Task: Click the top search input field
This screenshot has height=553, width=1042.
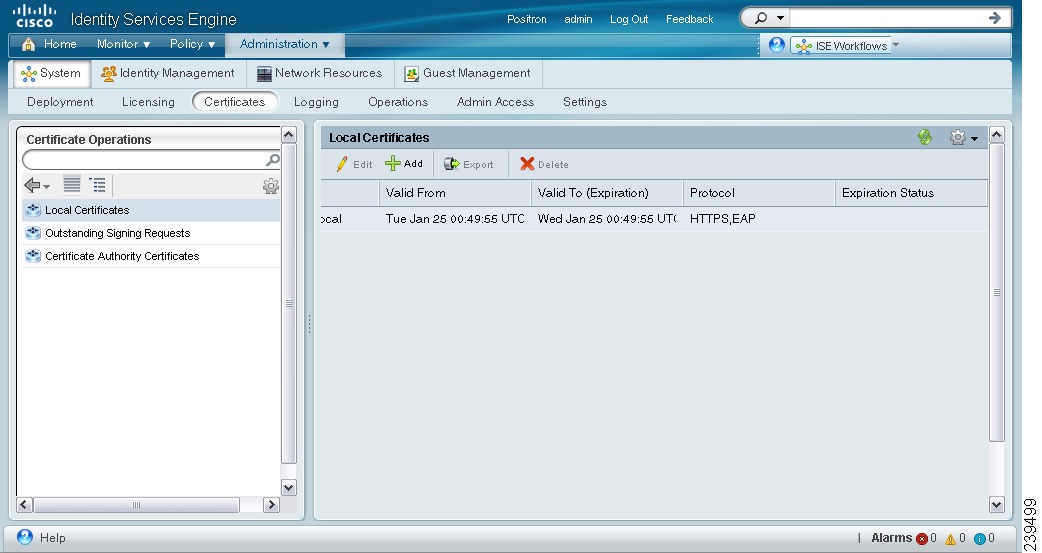Action: tap(886, 18)
